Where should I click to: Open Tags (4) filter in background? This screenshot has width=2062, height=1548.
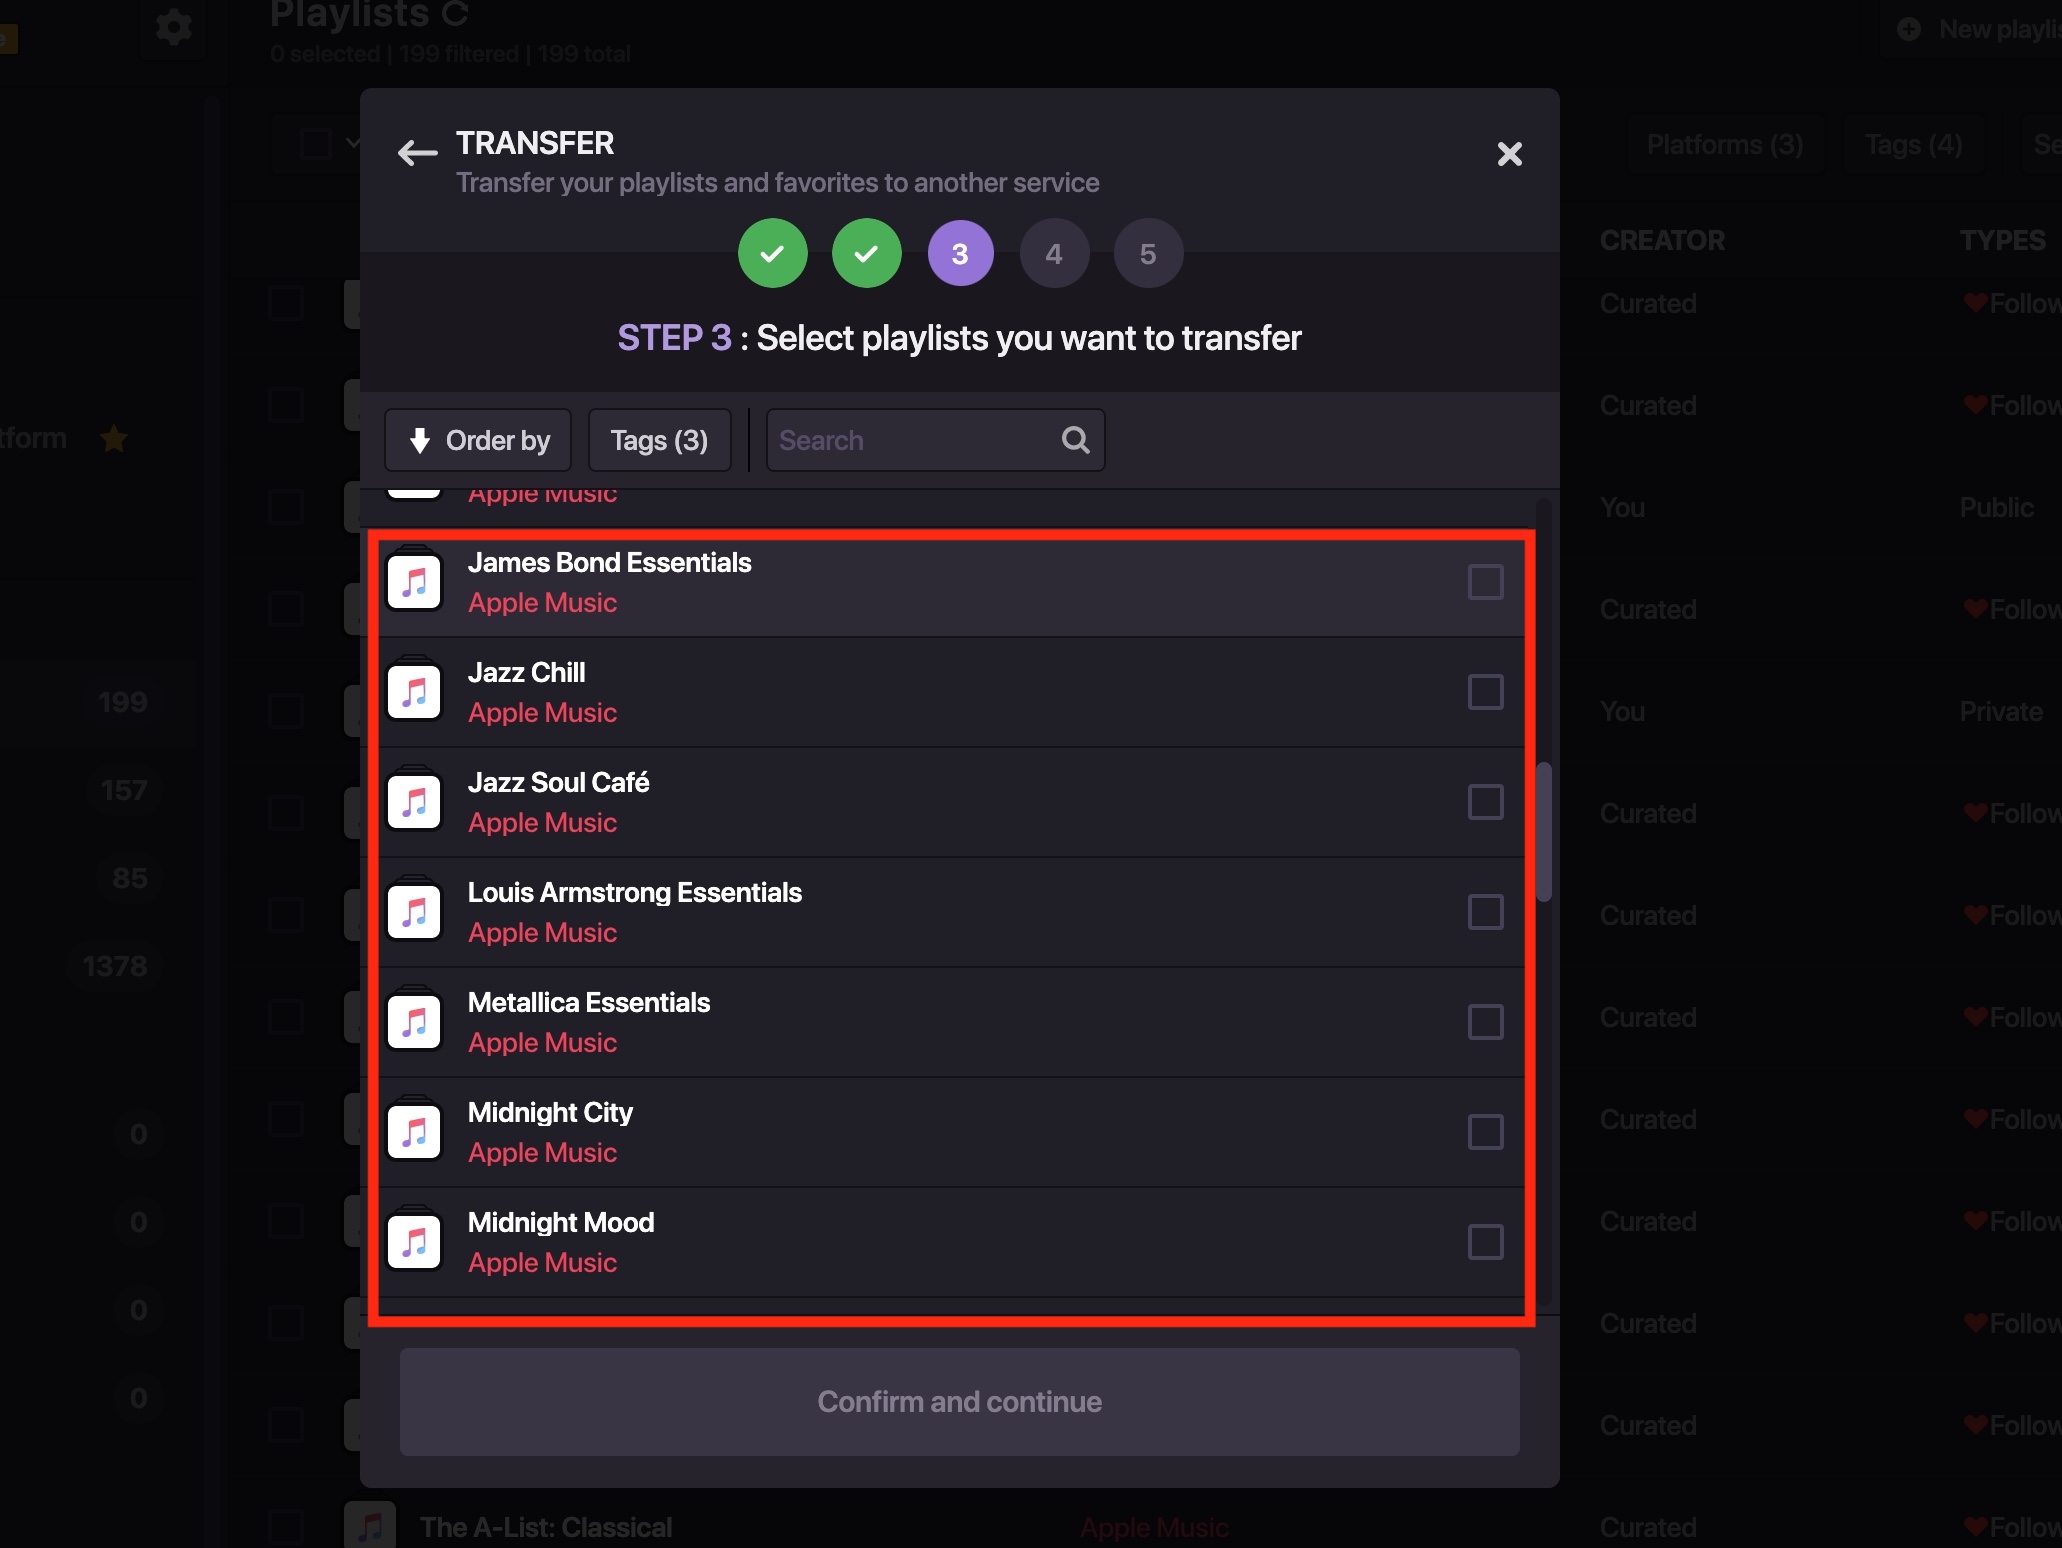1913,145
